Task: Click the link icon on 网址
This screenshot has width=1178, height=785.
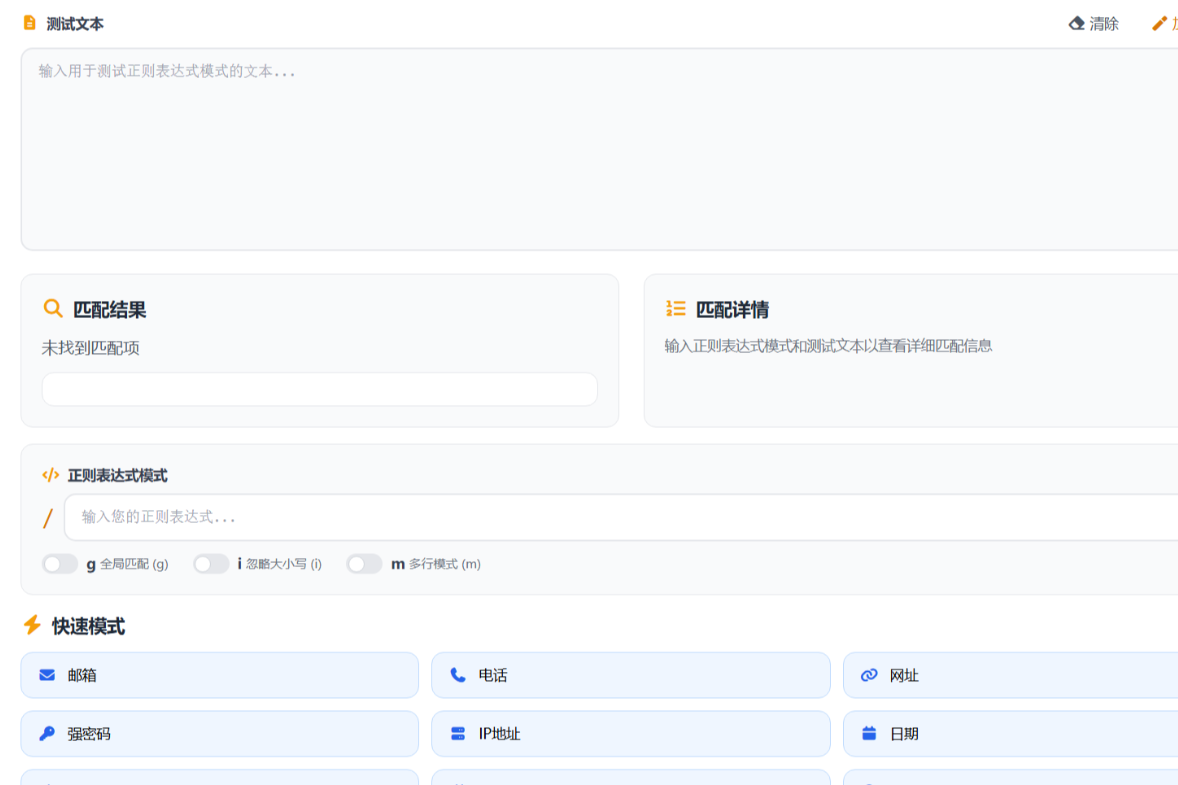Action: coord(869,675)
